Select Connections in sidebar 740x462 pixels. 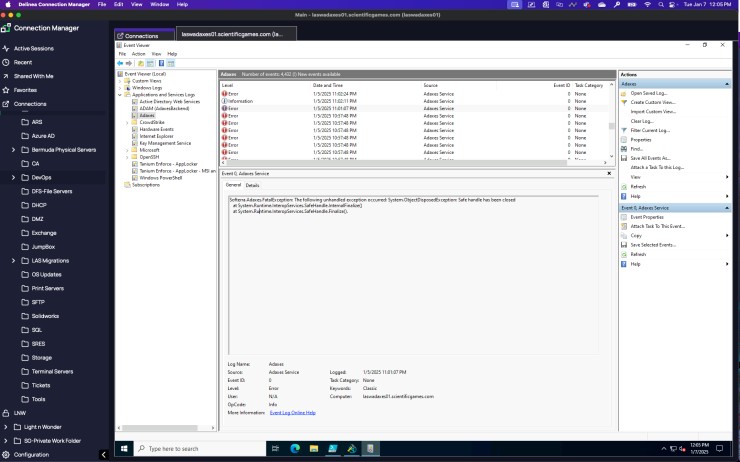pyautogui.click(x=30, y=104)
